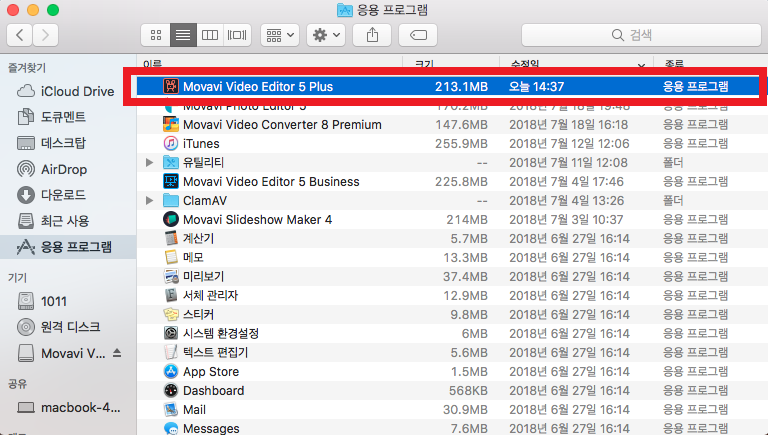Image resolution: width=768 pixels, height=435 pixels.
Task: Select macbook-4... under shared devices
Action: coord(68,408)
